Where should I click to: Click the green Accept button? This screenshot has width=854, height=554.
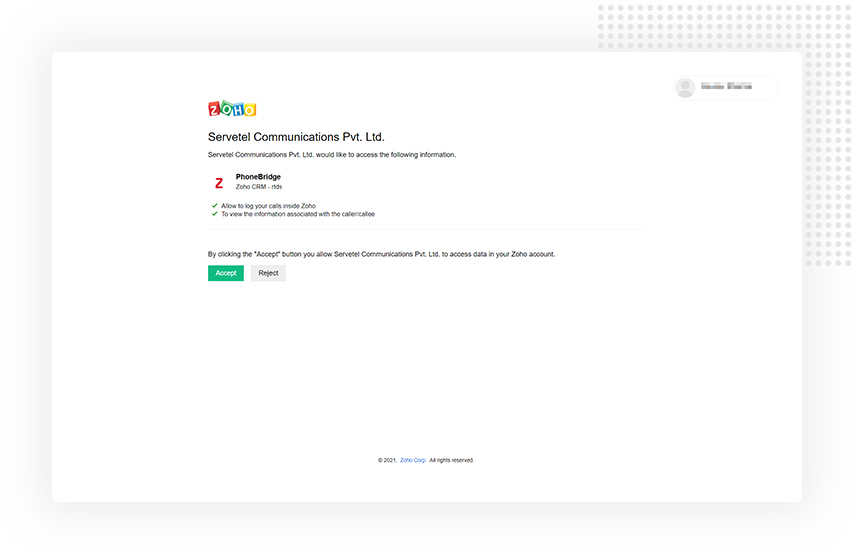click(x=225, y=273)
